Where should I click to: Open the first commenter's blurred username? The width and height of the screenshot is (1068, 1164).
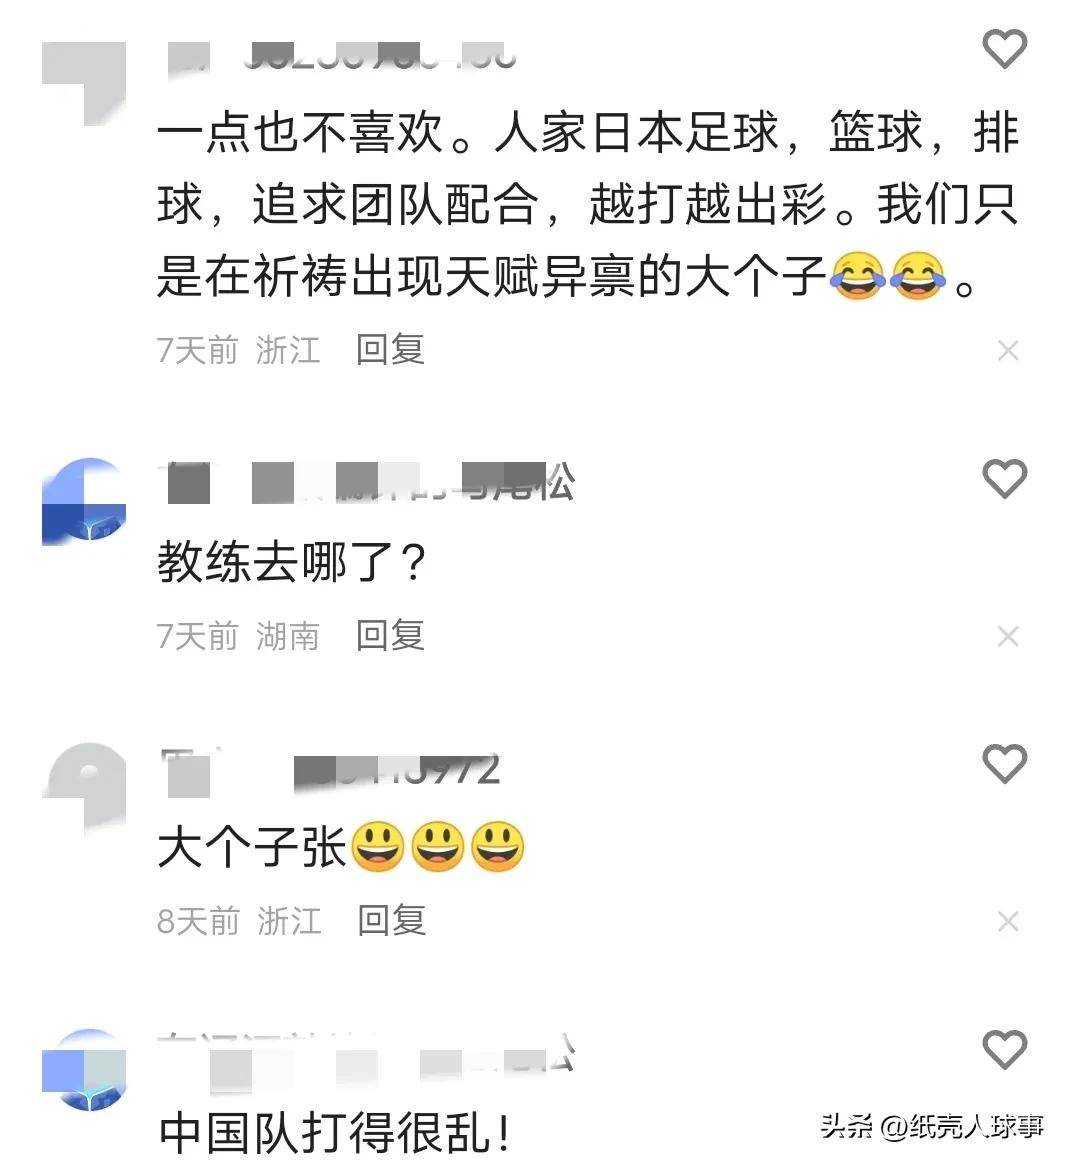pos(341,57)
